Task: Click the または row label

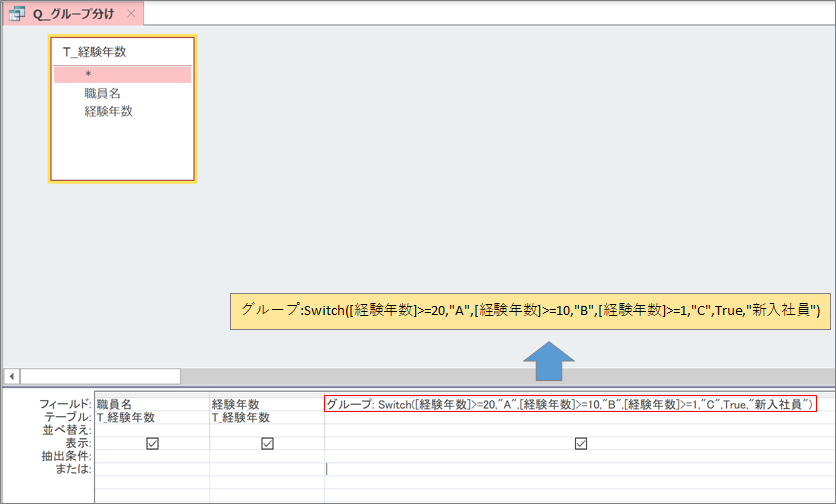Action: (74, 469)
